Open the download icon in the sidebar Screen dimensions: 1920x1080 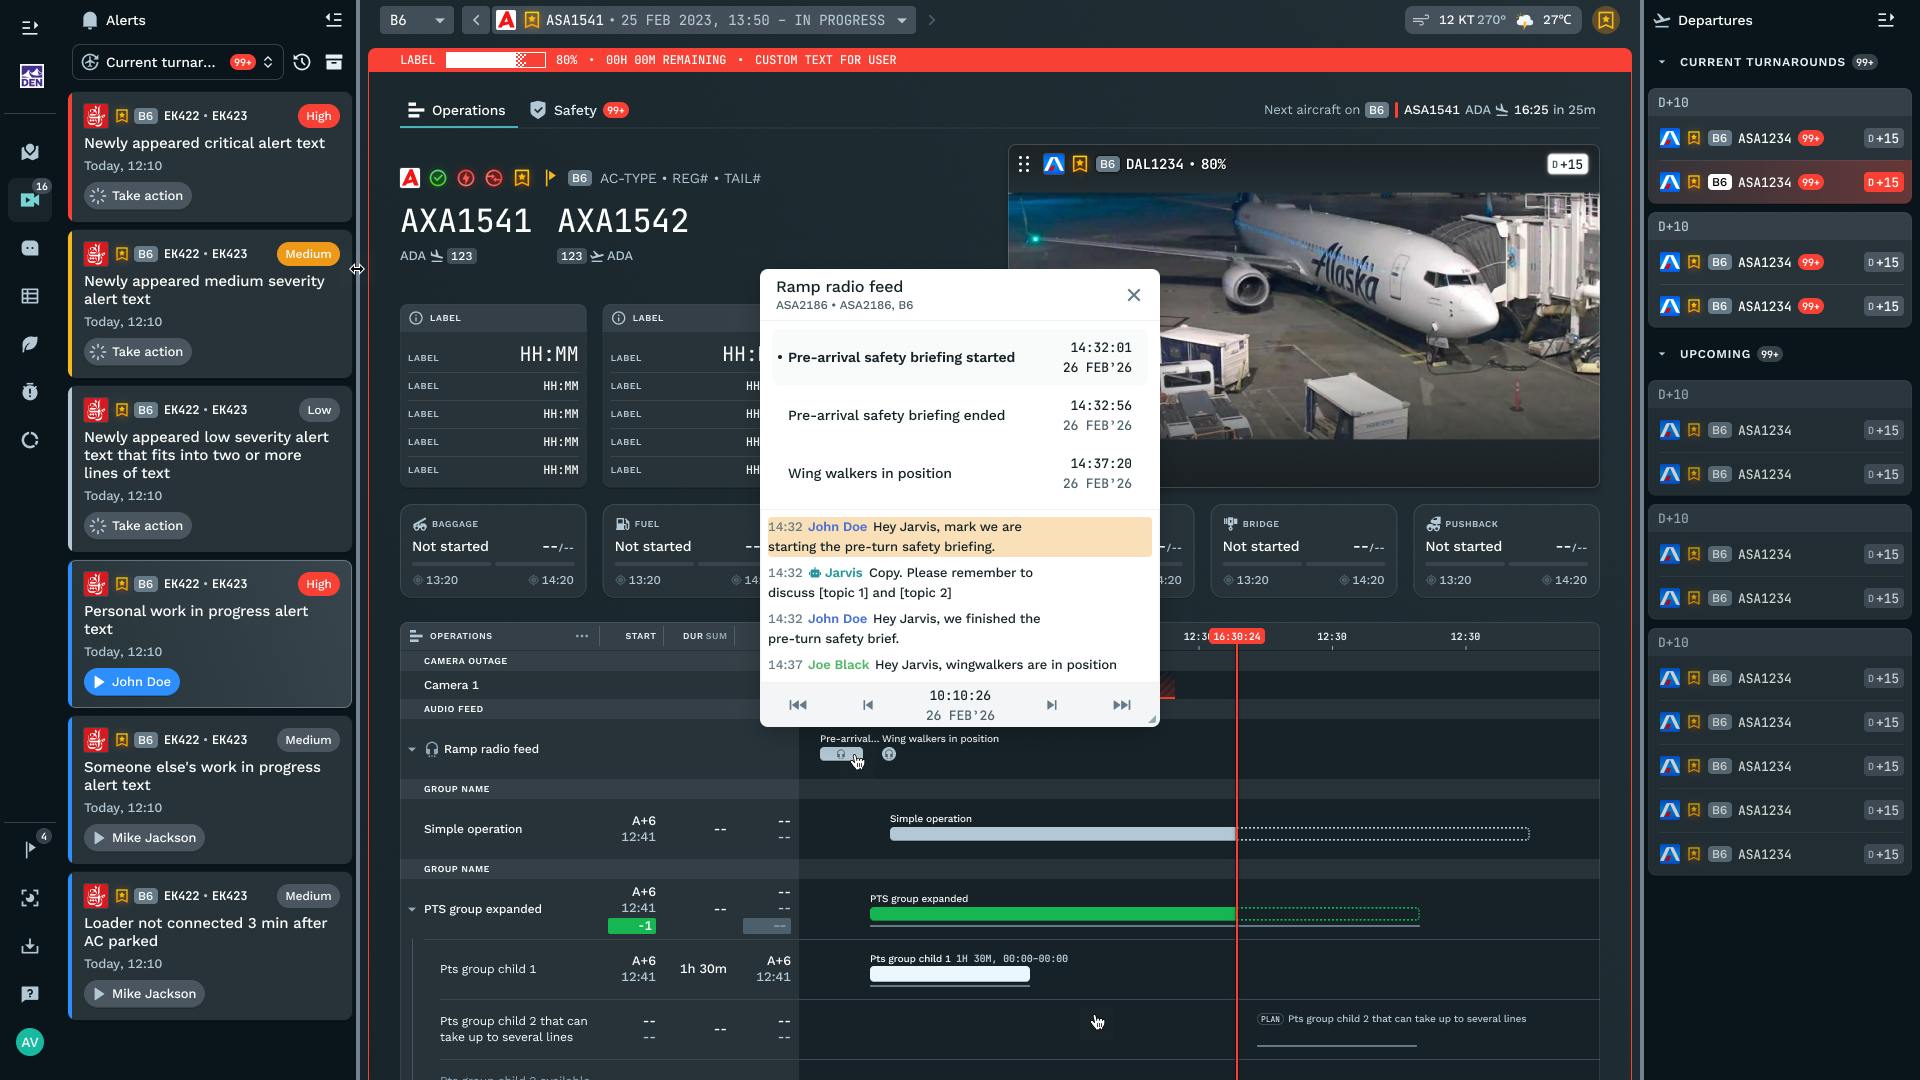tap(30, 946)
